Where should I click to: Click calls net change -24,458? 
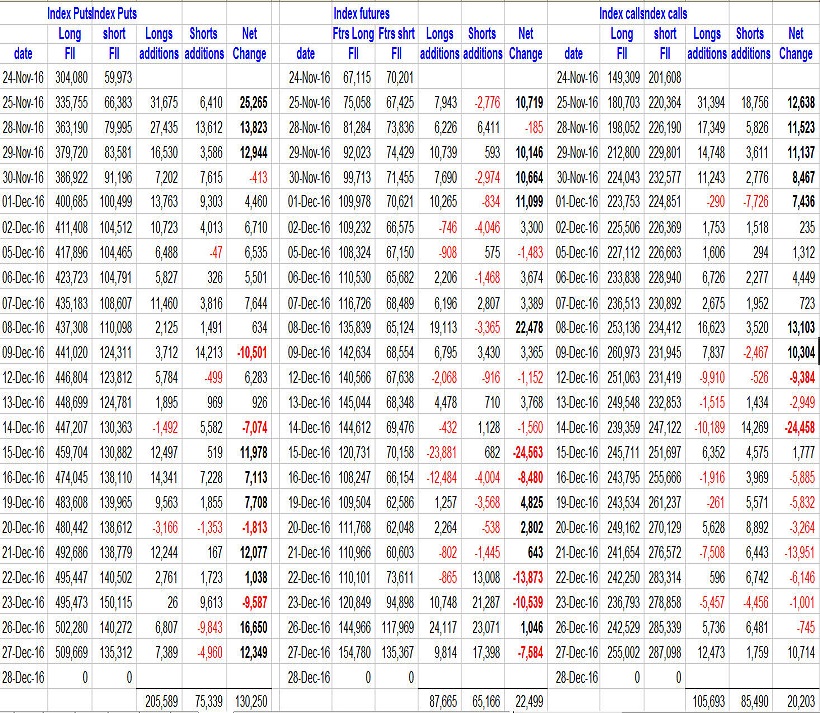pos(800,428)
